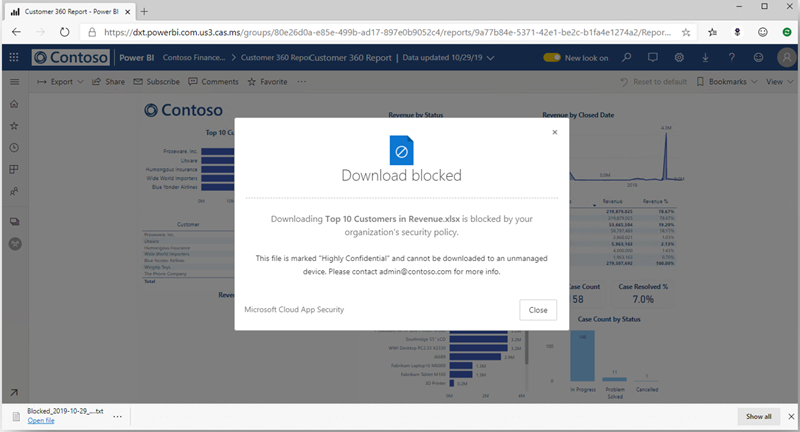Open Favorites star in left sidebar
Screen dimensions: 800x432
click(x=14, y=126)
